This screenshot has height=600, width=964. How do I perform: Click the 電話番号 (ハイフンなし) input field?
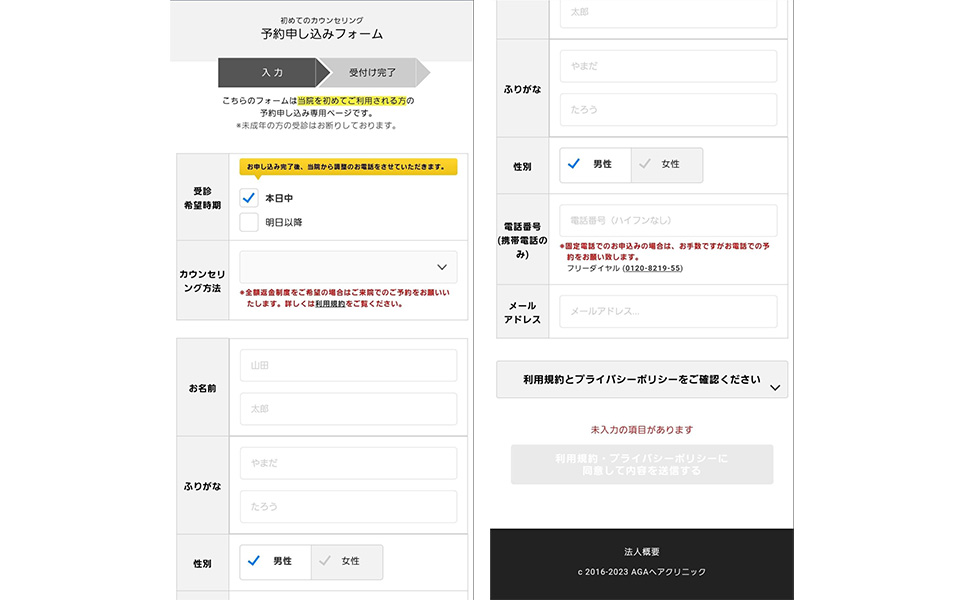pyautogui.click(x=668, y=220)
